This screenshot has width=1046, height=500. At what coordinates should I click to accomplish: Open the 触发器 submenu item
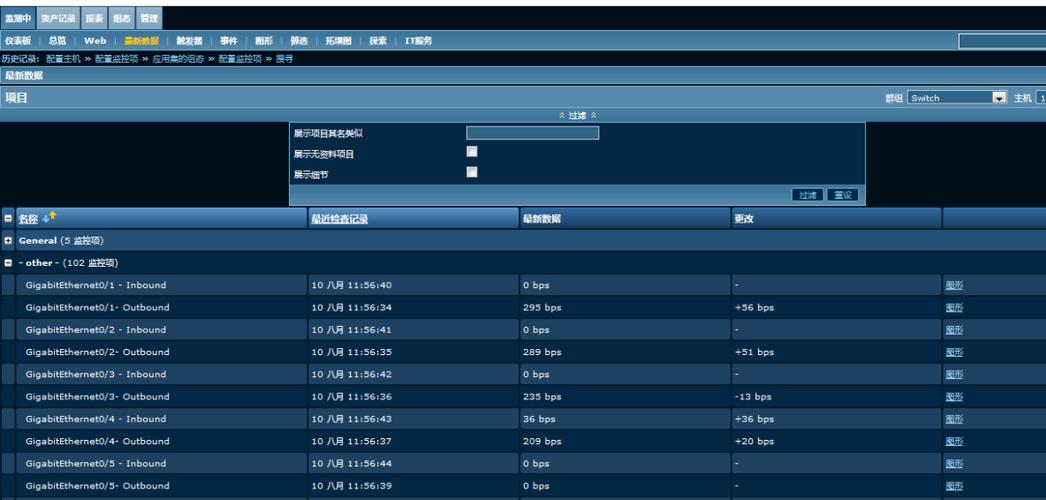tap(189, 41)
